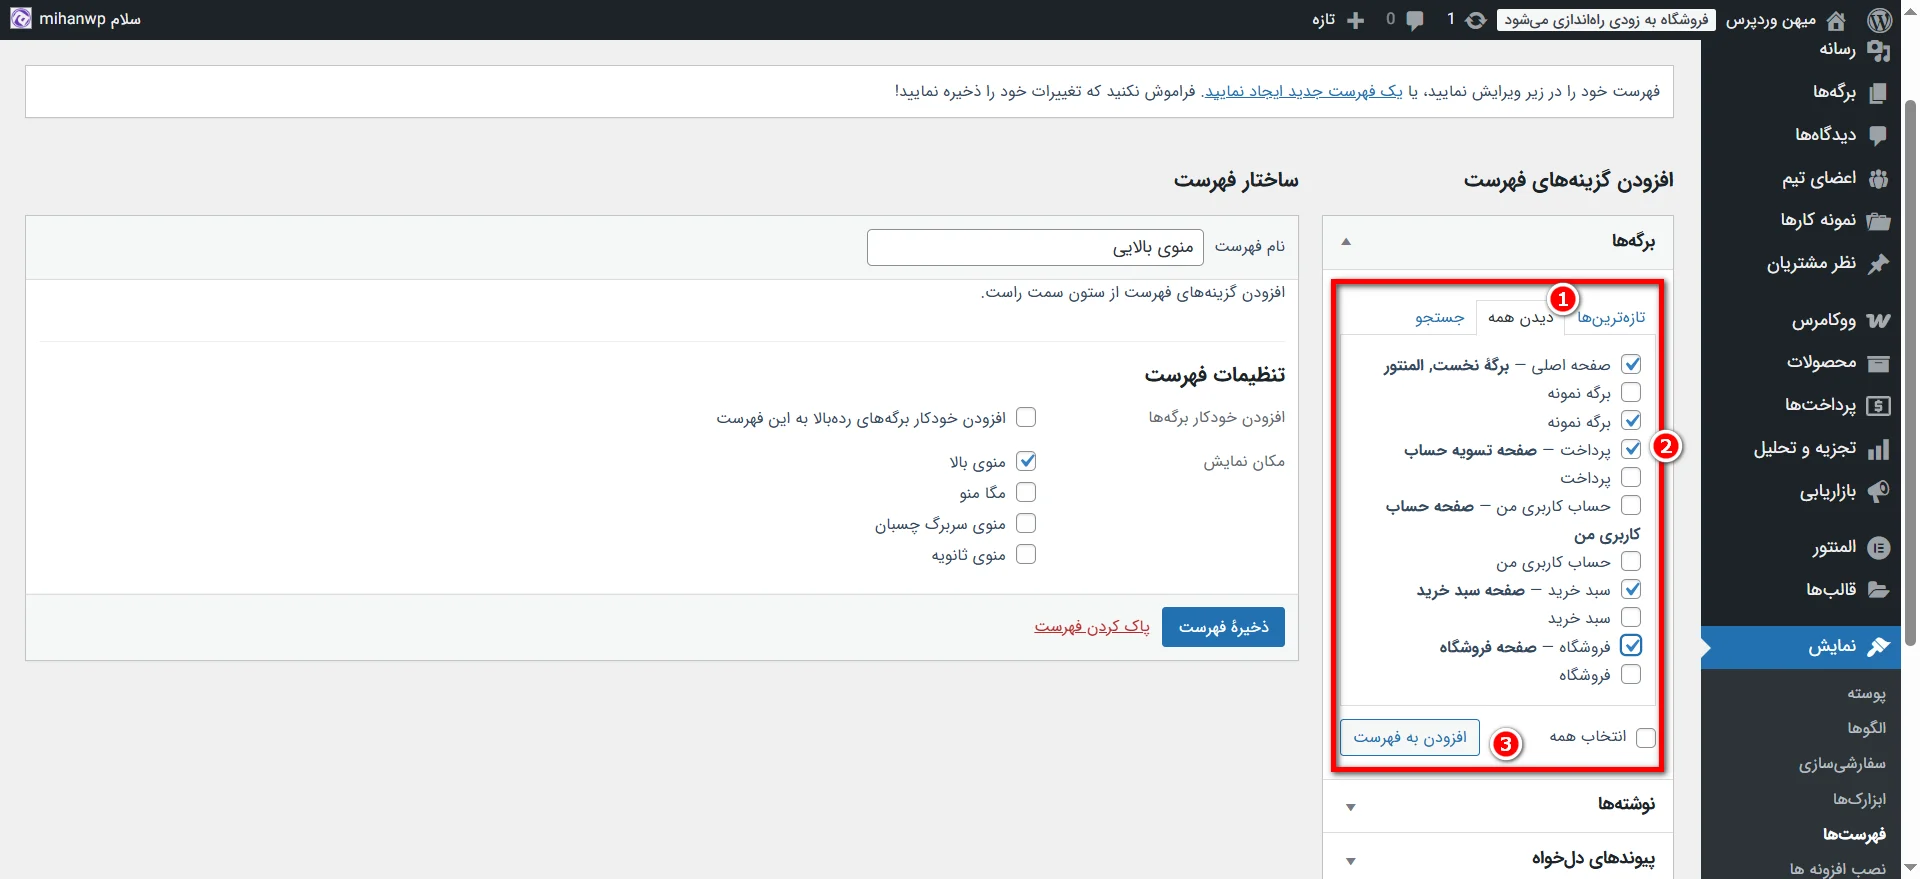The height and width of the screenshot is (879, 1920).
Task: Open اعضای تیم icon in sidebar
Action: (x=1879, y=178)
